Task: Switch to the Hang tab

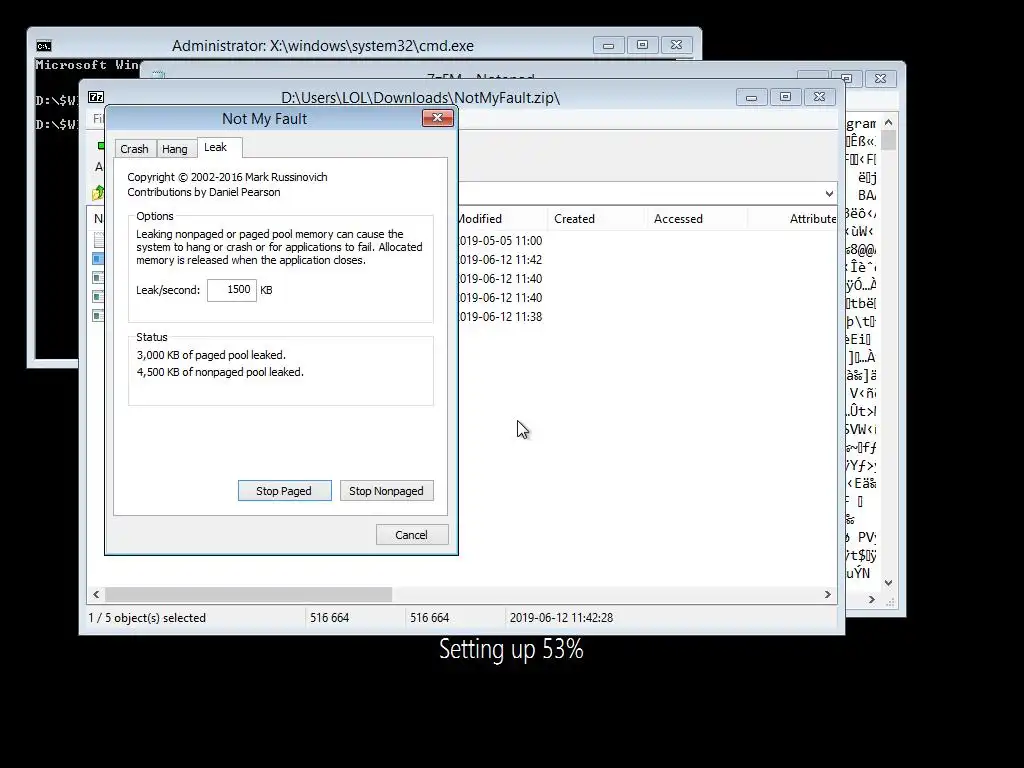Action: point(175,149)
